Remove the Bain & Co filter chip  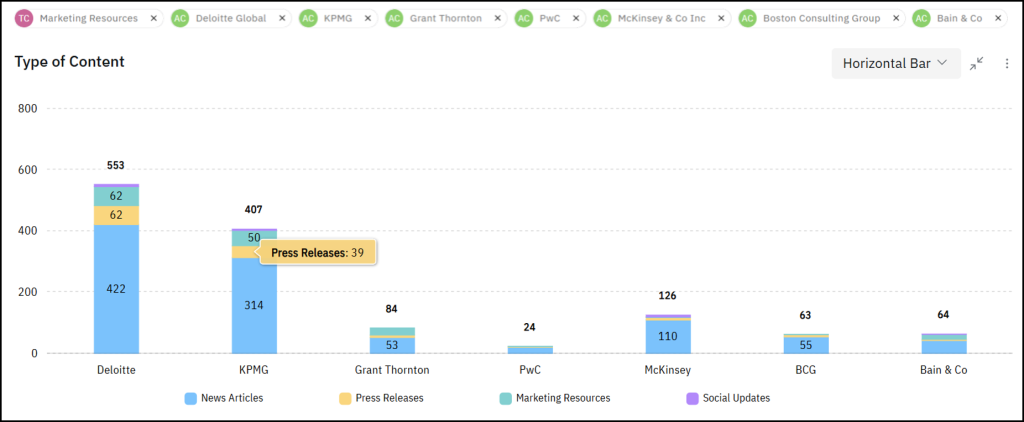click(x=998, y=18)
